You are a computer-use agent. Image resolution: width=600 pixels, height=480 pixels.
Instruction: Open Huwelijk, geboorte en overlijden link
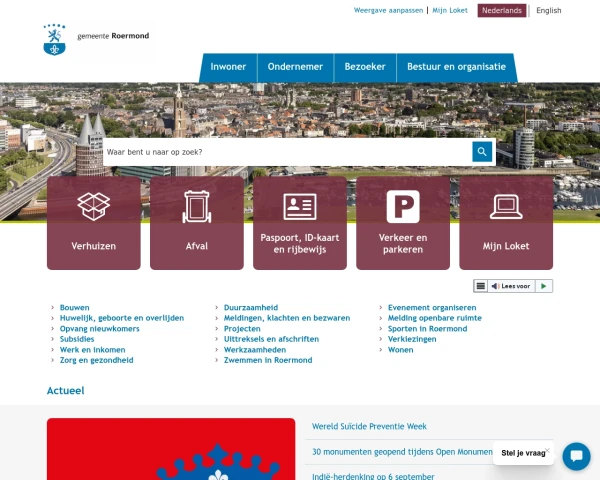(122, 318)
